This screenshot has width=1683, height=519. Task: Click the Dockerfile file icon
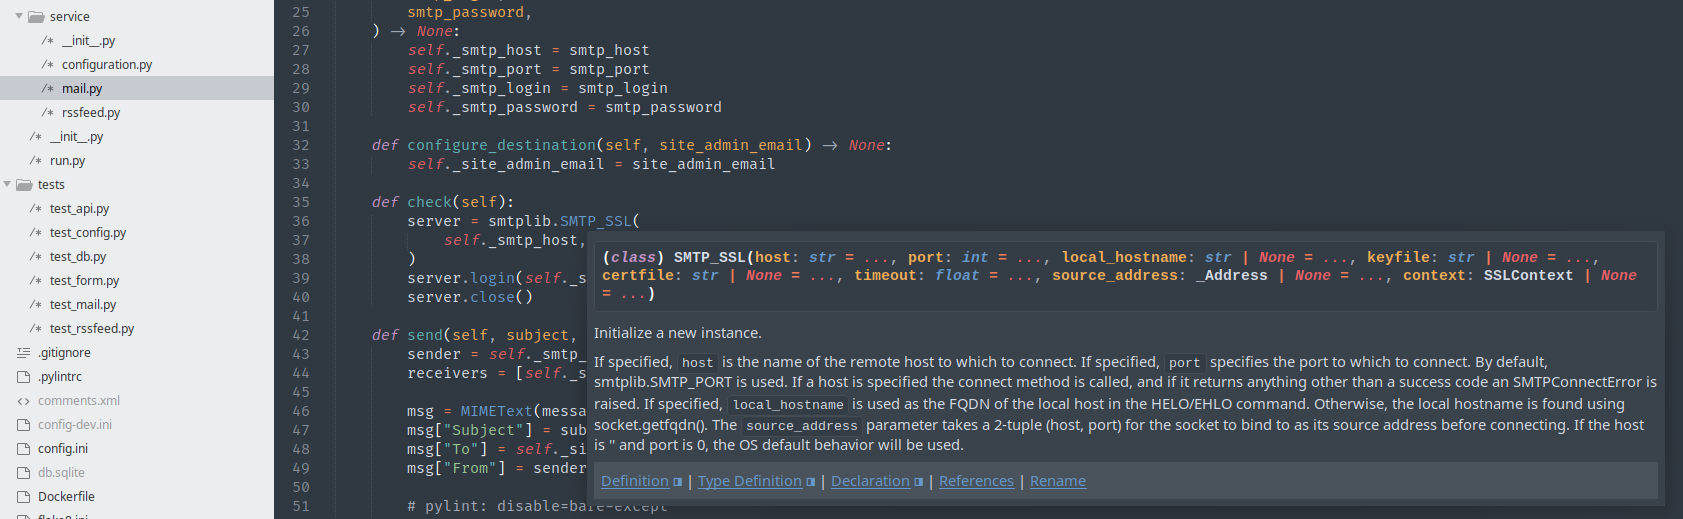coord(24,497)
